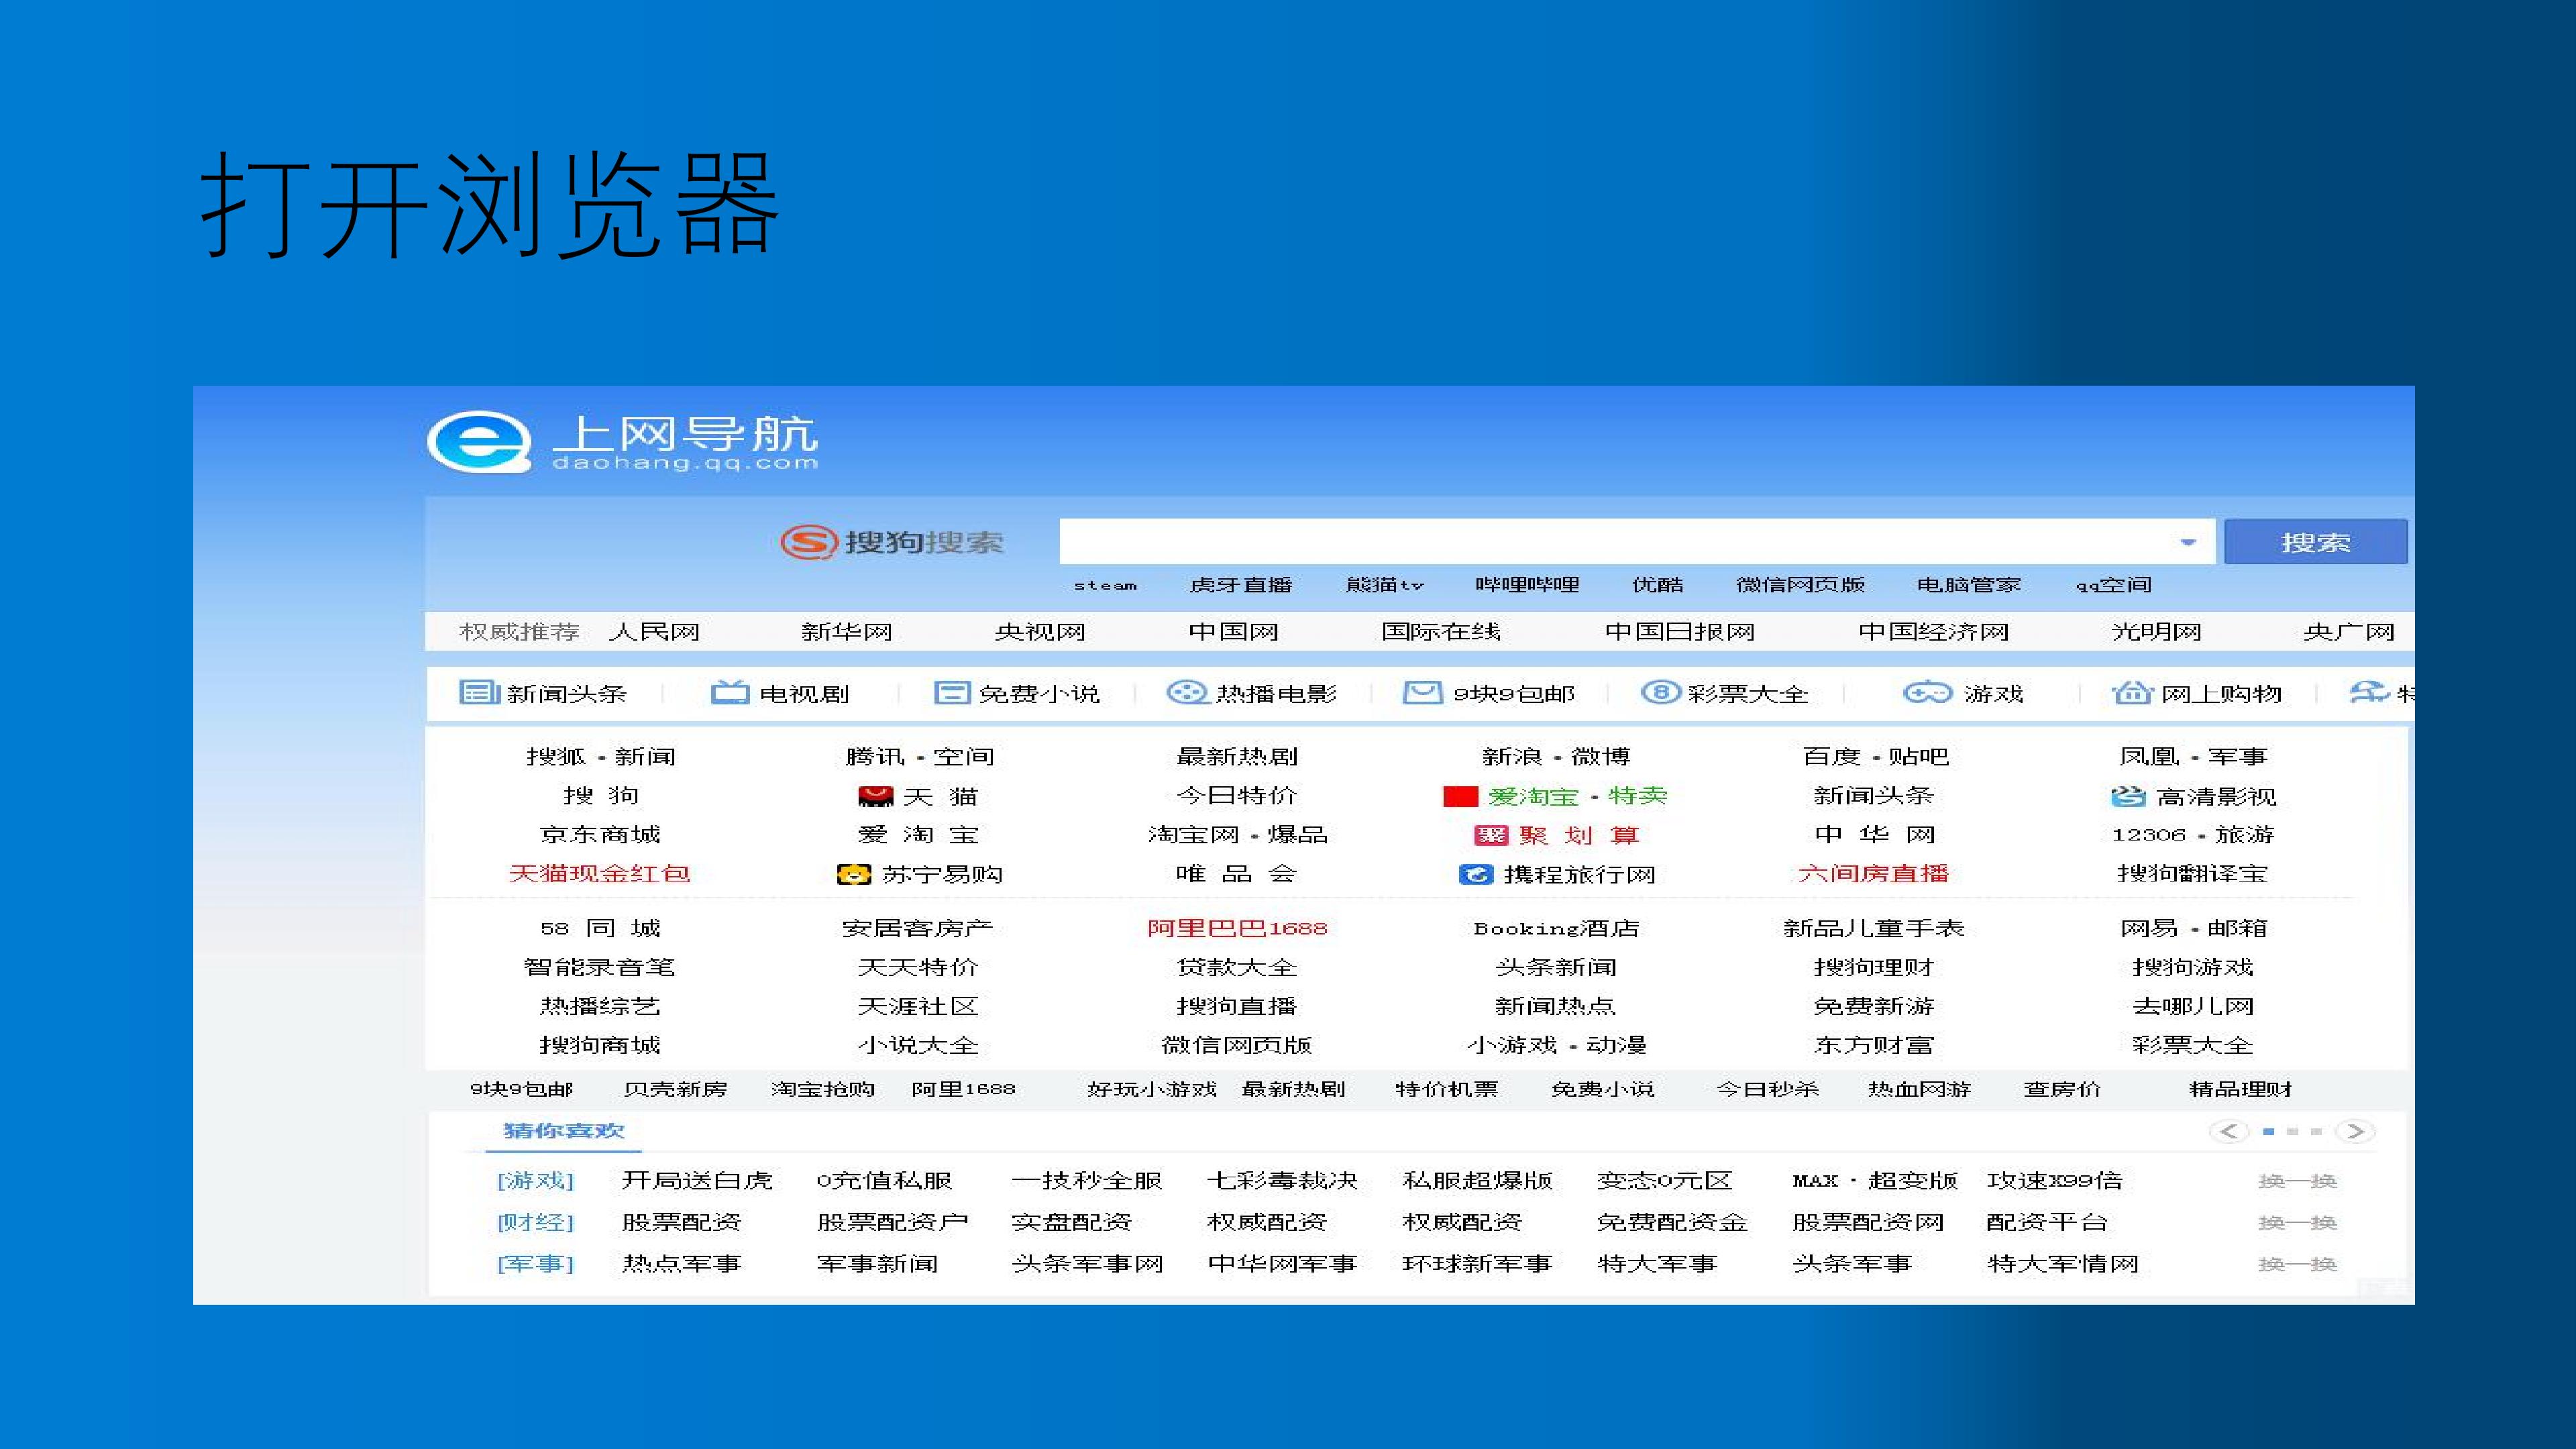Click the first pagination dot in 猜你喜欢
Image resolution: width=2576 pixels, height=1449 pixels.
[x=2269, y=1132]
